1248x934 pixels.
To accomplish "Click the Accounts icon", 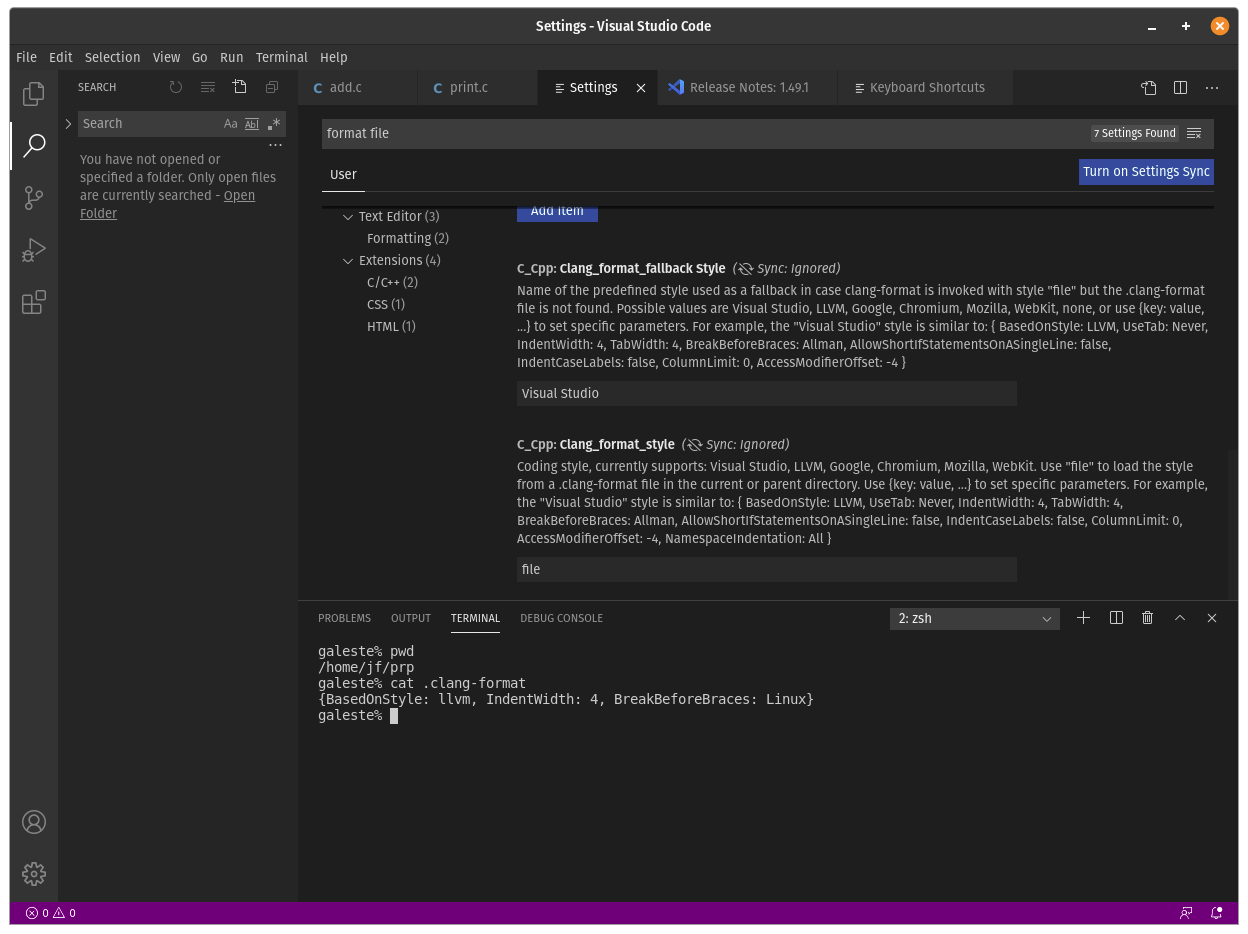I will (x=34, y=822).
